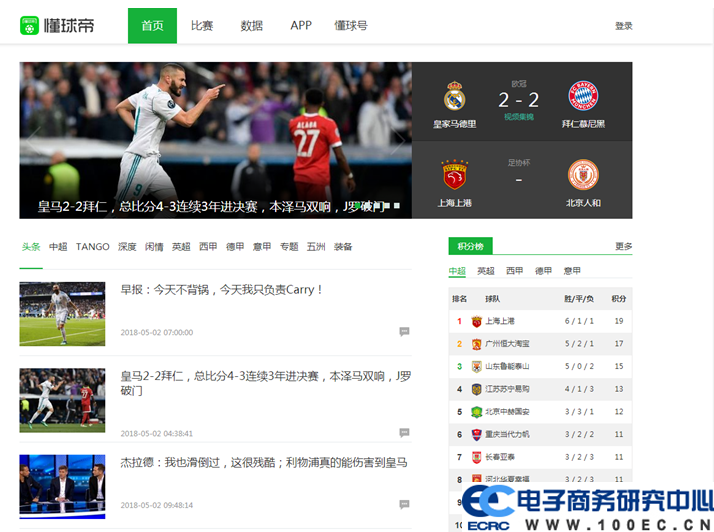Click the 皇家马德里 club crest
Image resolution: width=714 pixels, height=532 pixels.
(x=454, y=96)
